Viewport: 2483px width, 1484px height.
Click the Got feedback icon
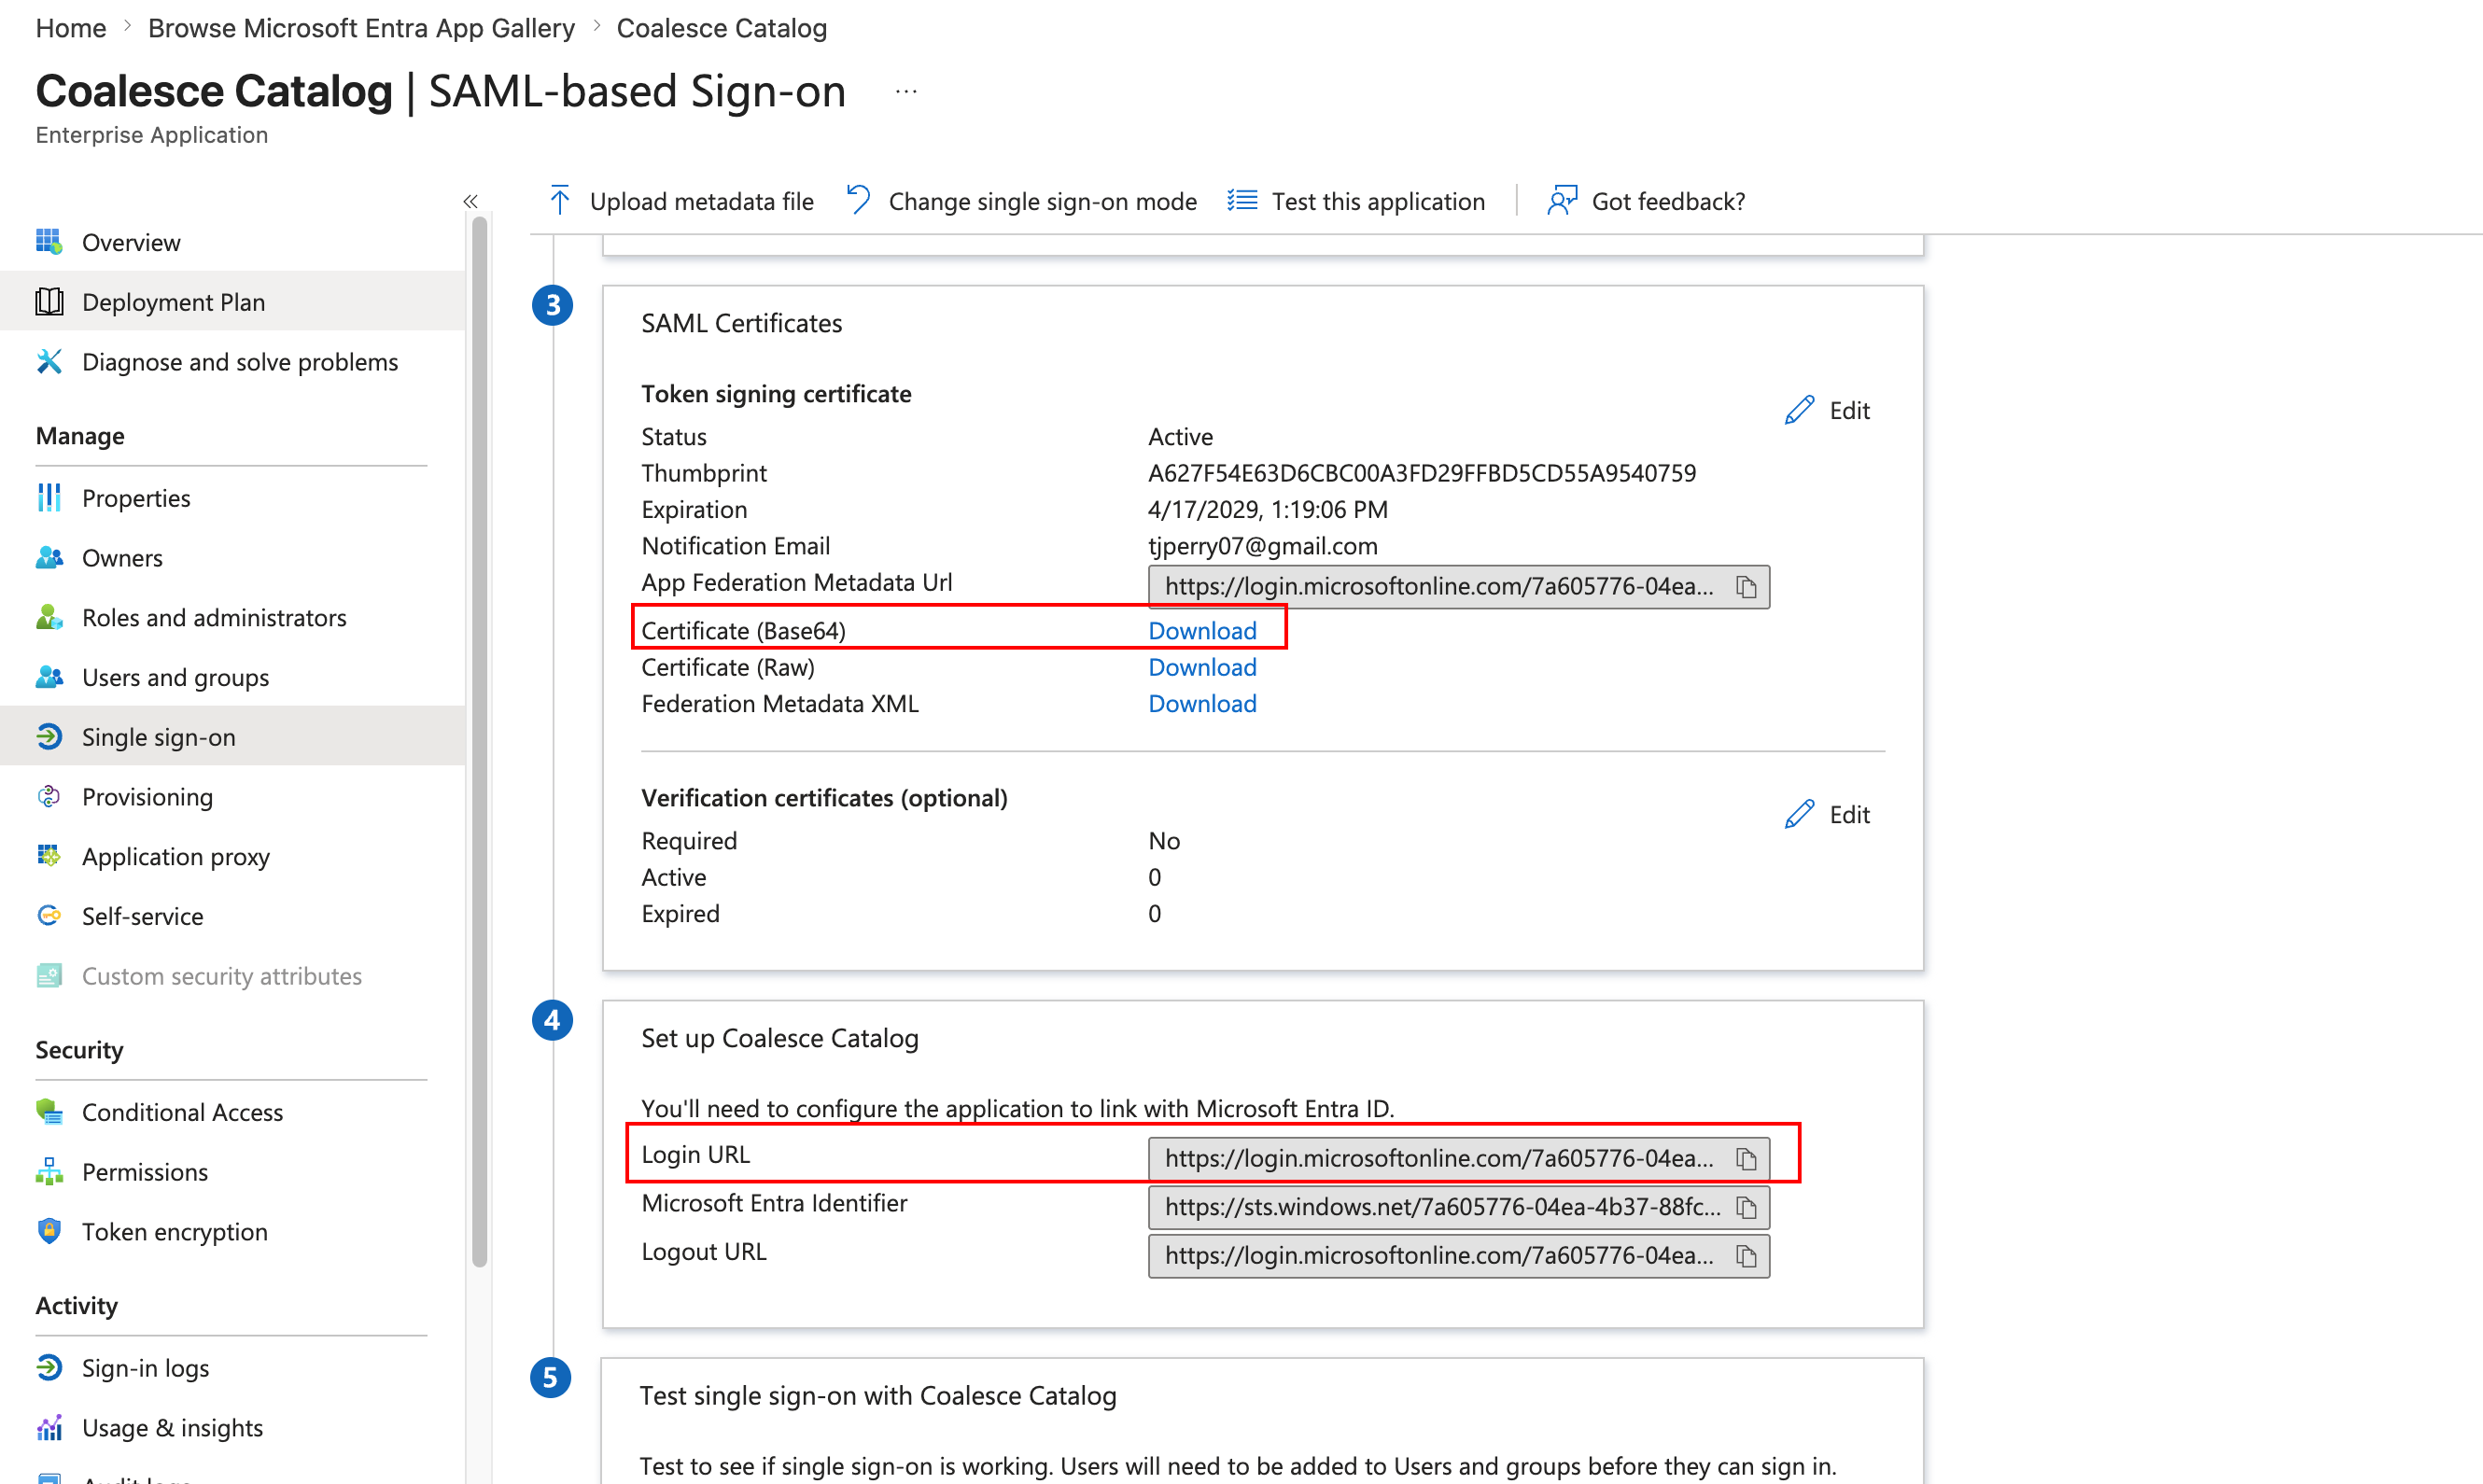click(1562, 201)
